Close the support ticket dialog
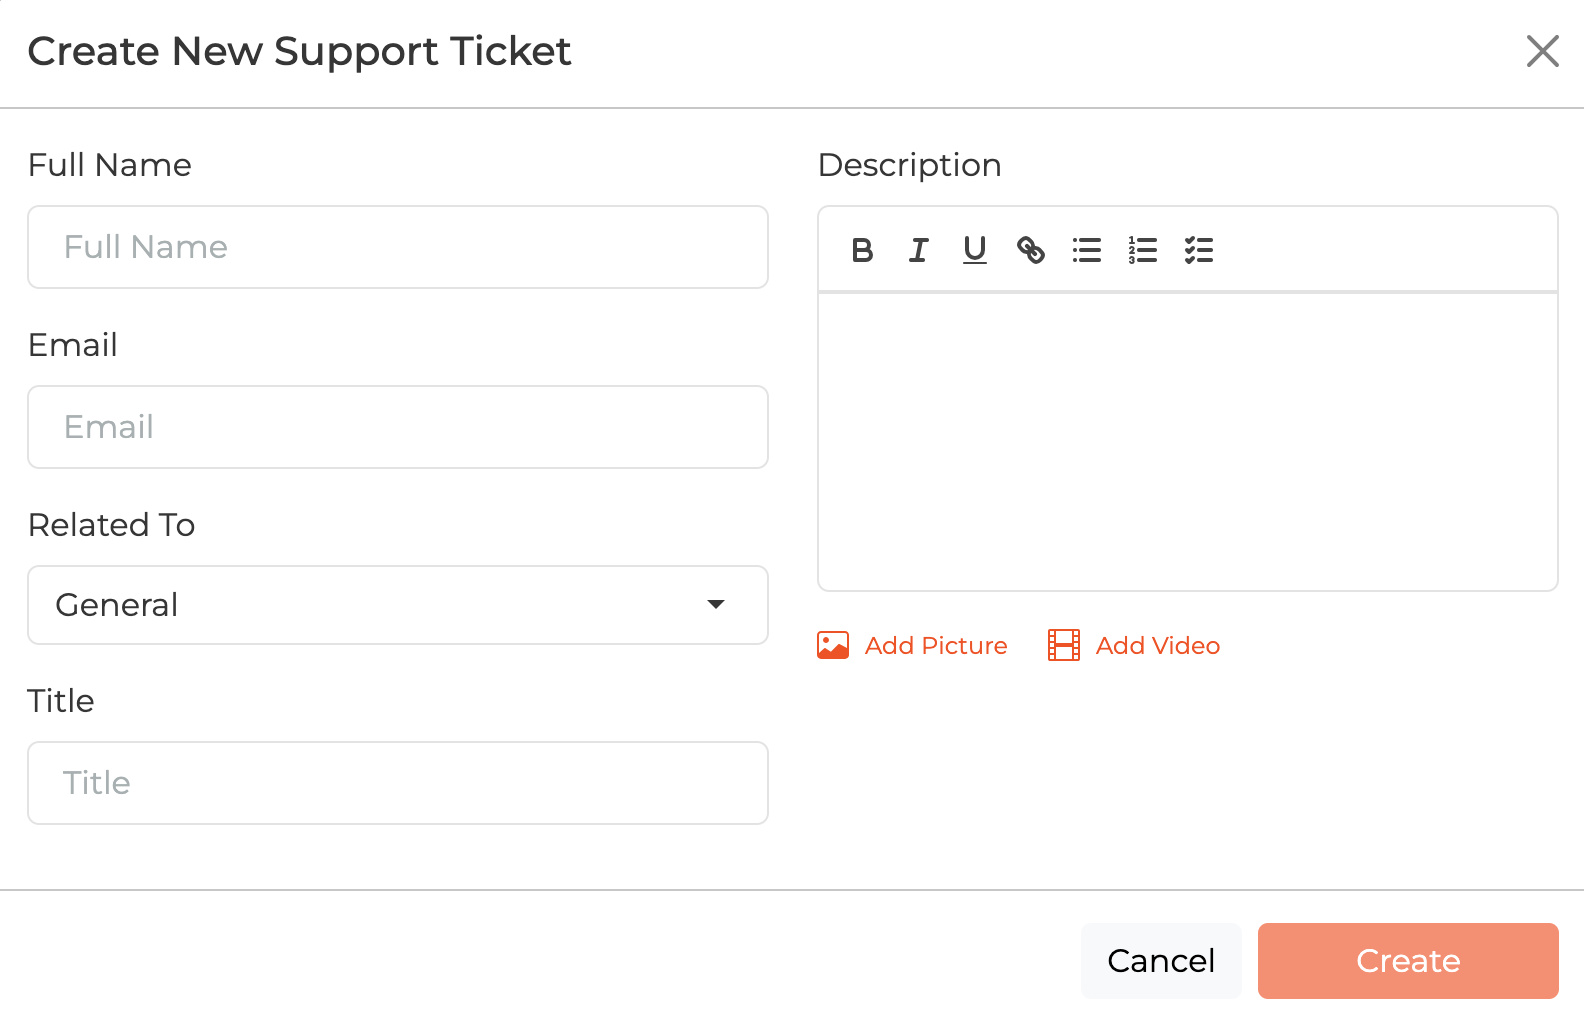Image resolution: width=1584 pixels, height=1024 pixels. 1542,51
